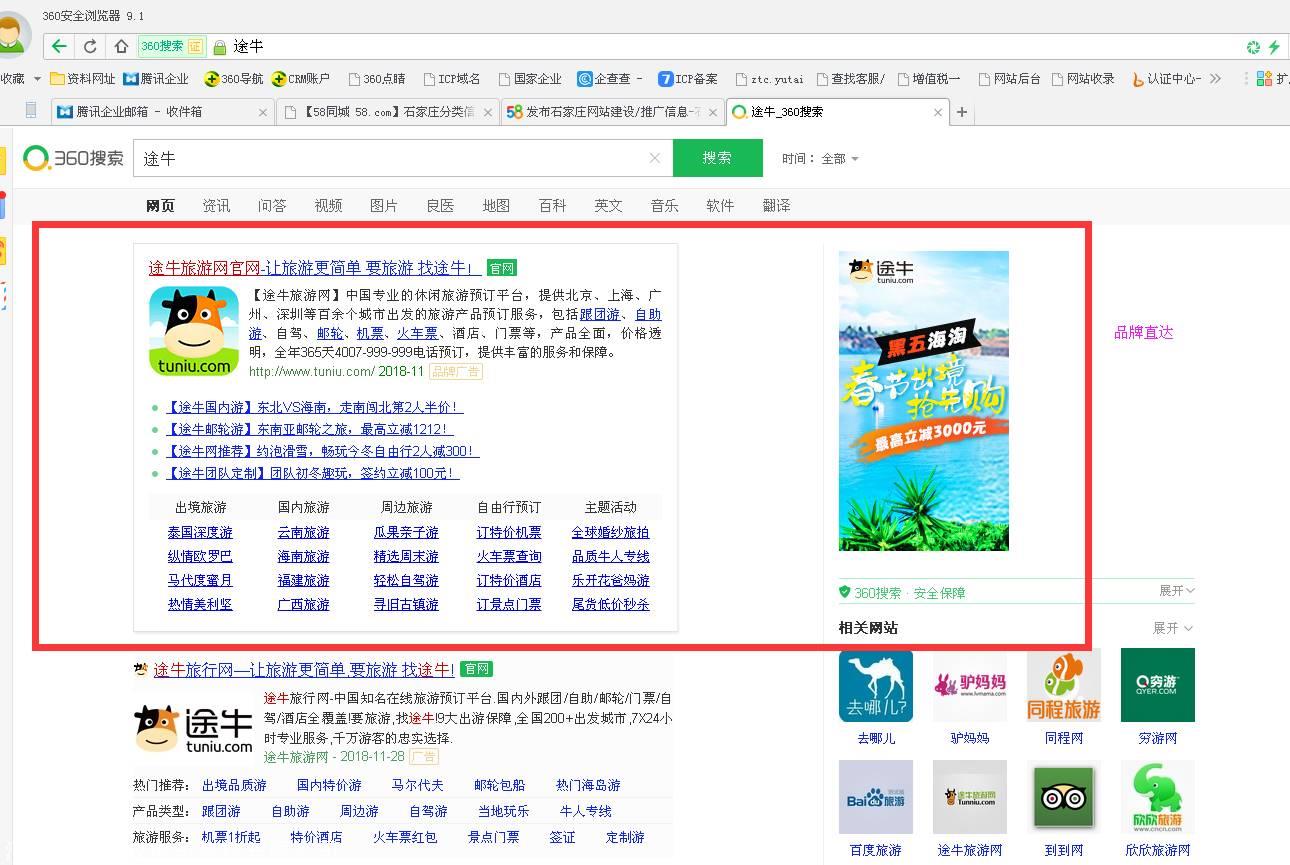Viewport: 1290px width, 865px height.
Task: Click the http://www.tuniu.com/ URL text
Action: [312, 371]
